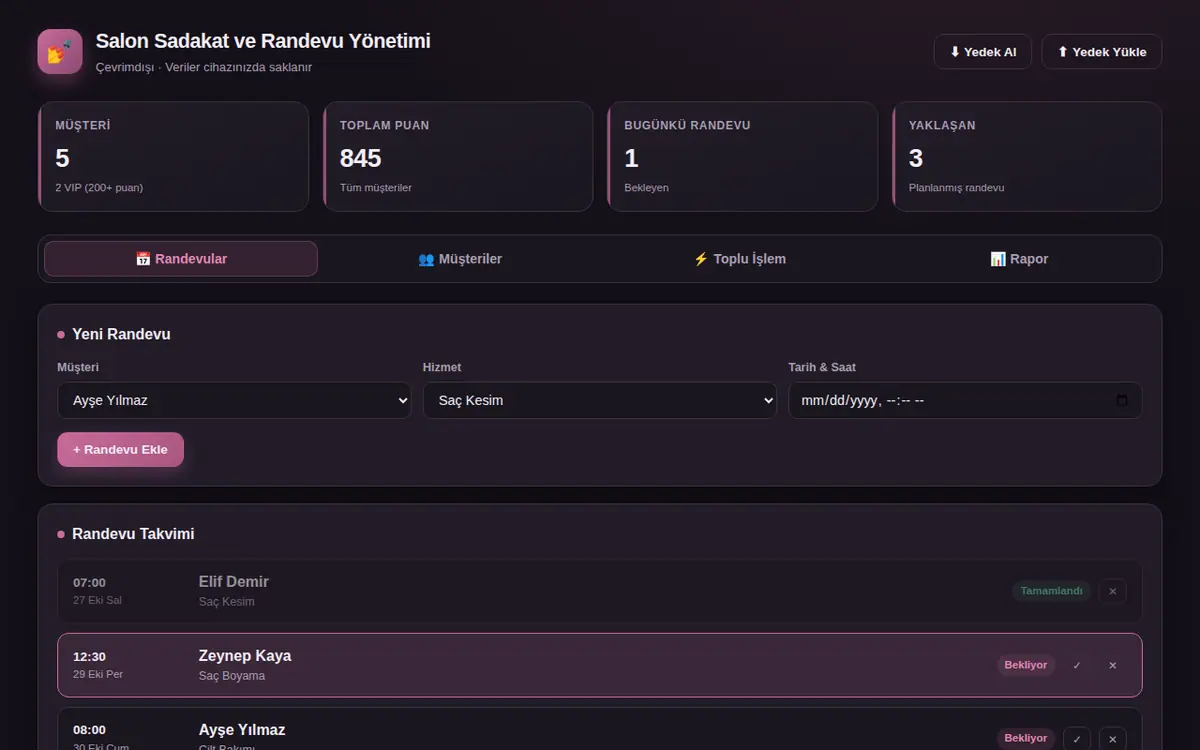This screenshot has width=1200, height=750.
Task: Select the Bugünkü Randevu stat card
Action: coord(742,156)
